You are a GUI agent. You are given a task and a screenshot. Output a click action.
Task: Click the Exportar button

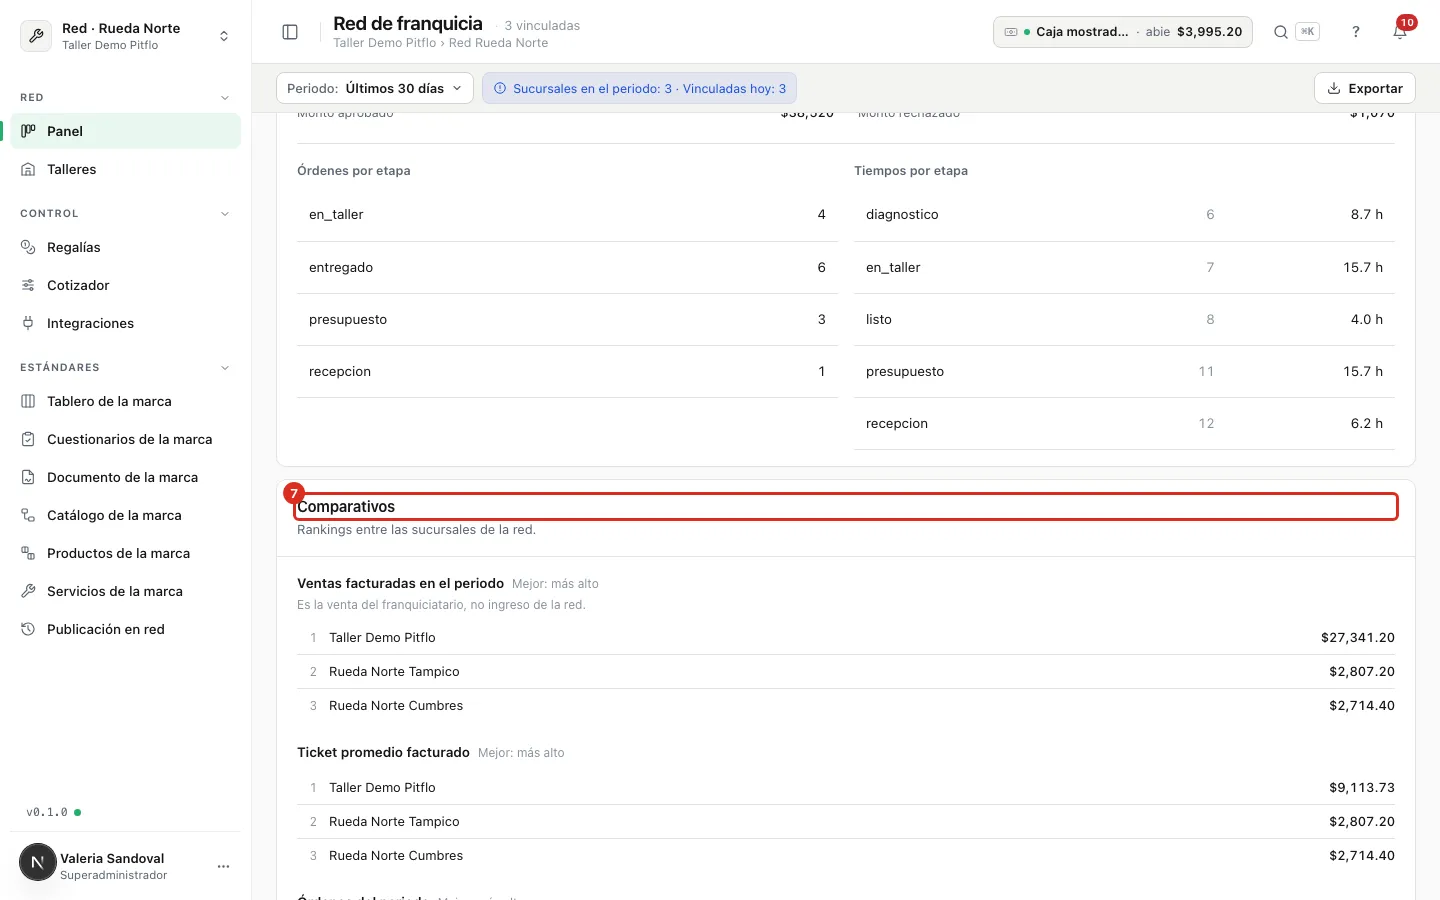point(1365,88)
